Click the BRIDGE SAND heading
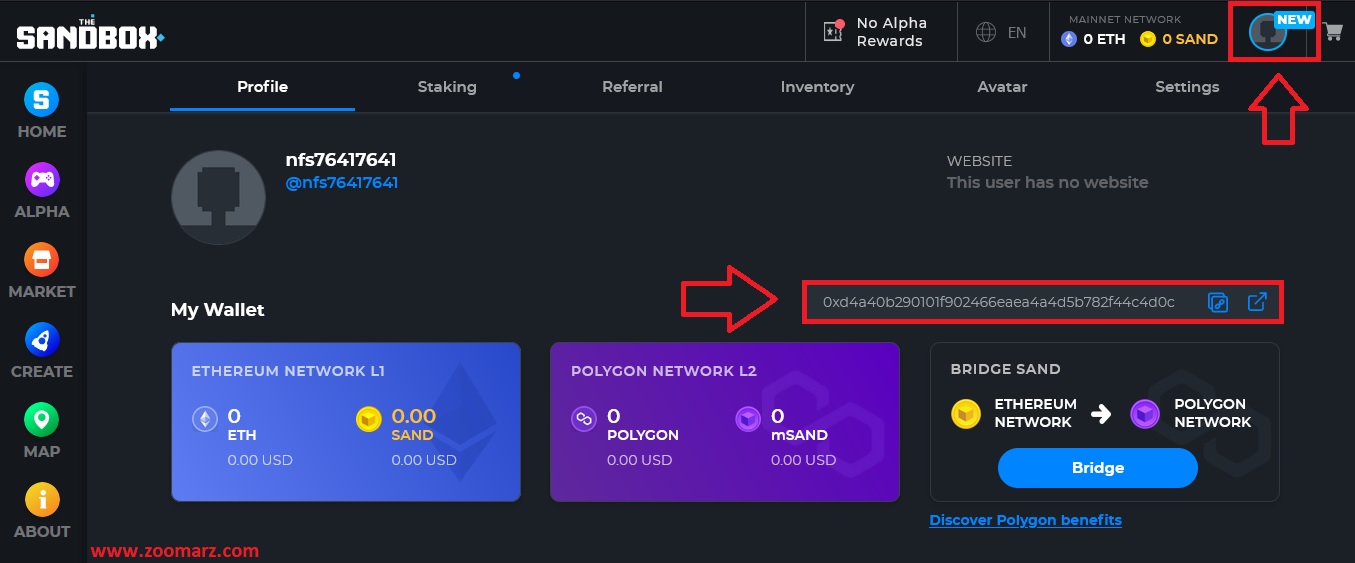Viewport: 1355px width, 563px height. (1005, 369)
